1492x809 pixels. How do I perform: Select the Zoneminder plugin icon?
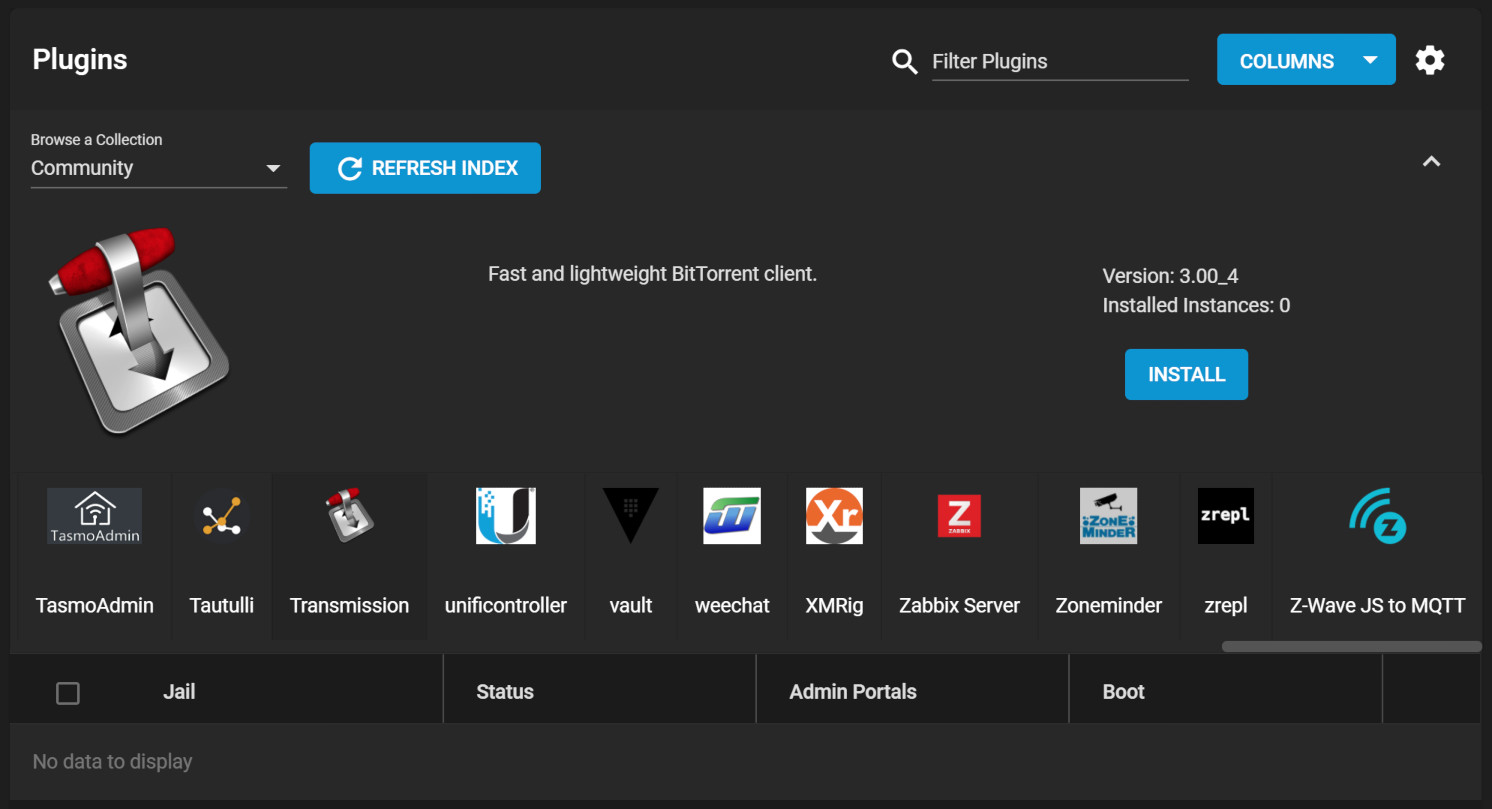[x=1109, y=516]
